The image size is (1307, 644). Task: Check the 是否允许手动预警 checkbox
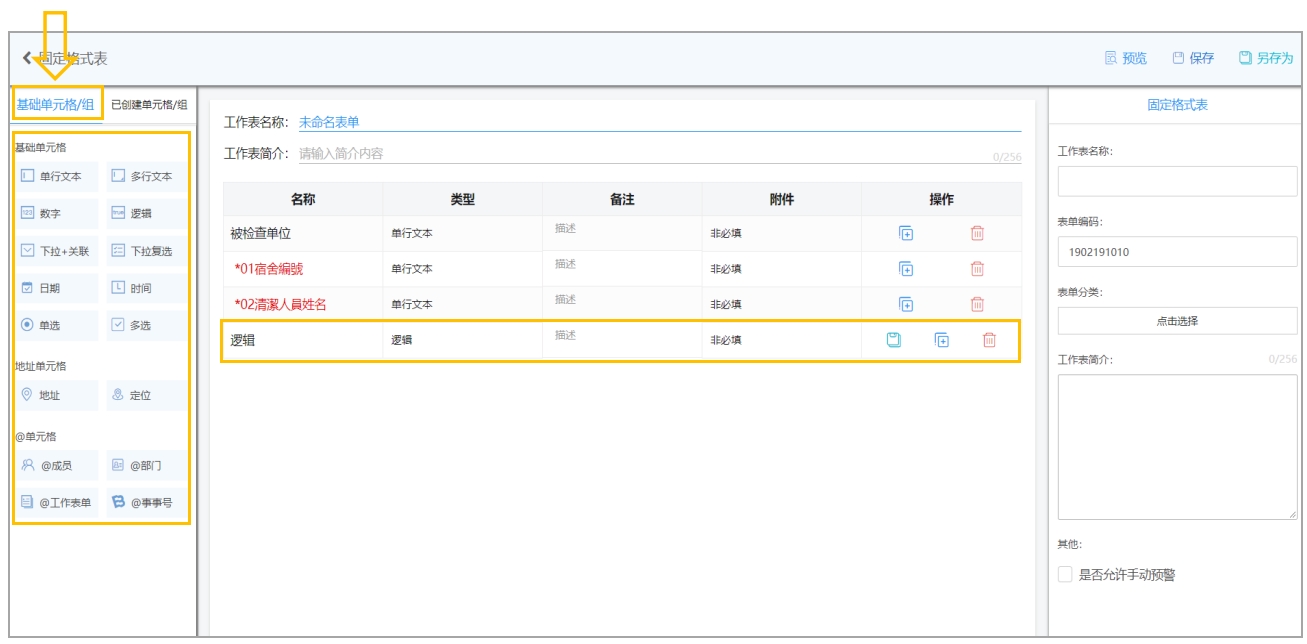tap(1065, 575)
